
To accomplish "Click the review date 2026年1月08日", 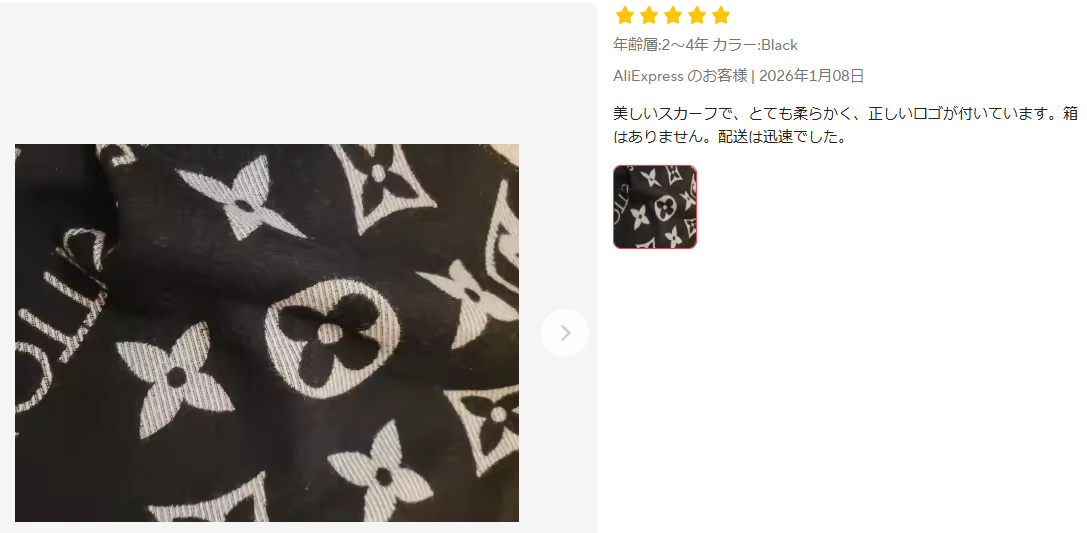I will (x=812, y=76).
